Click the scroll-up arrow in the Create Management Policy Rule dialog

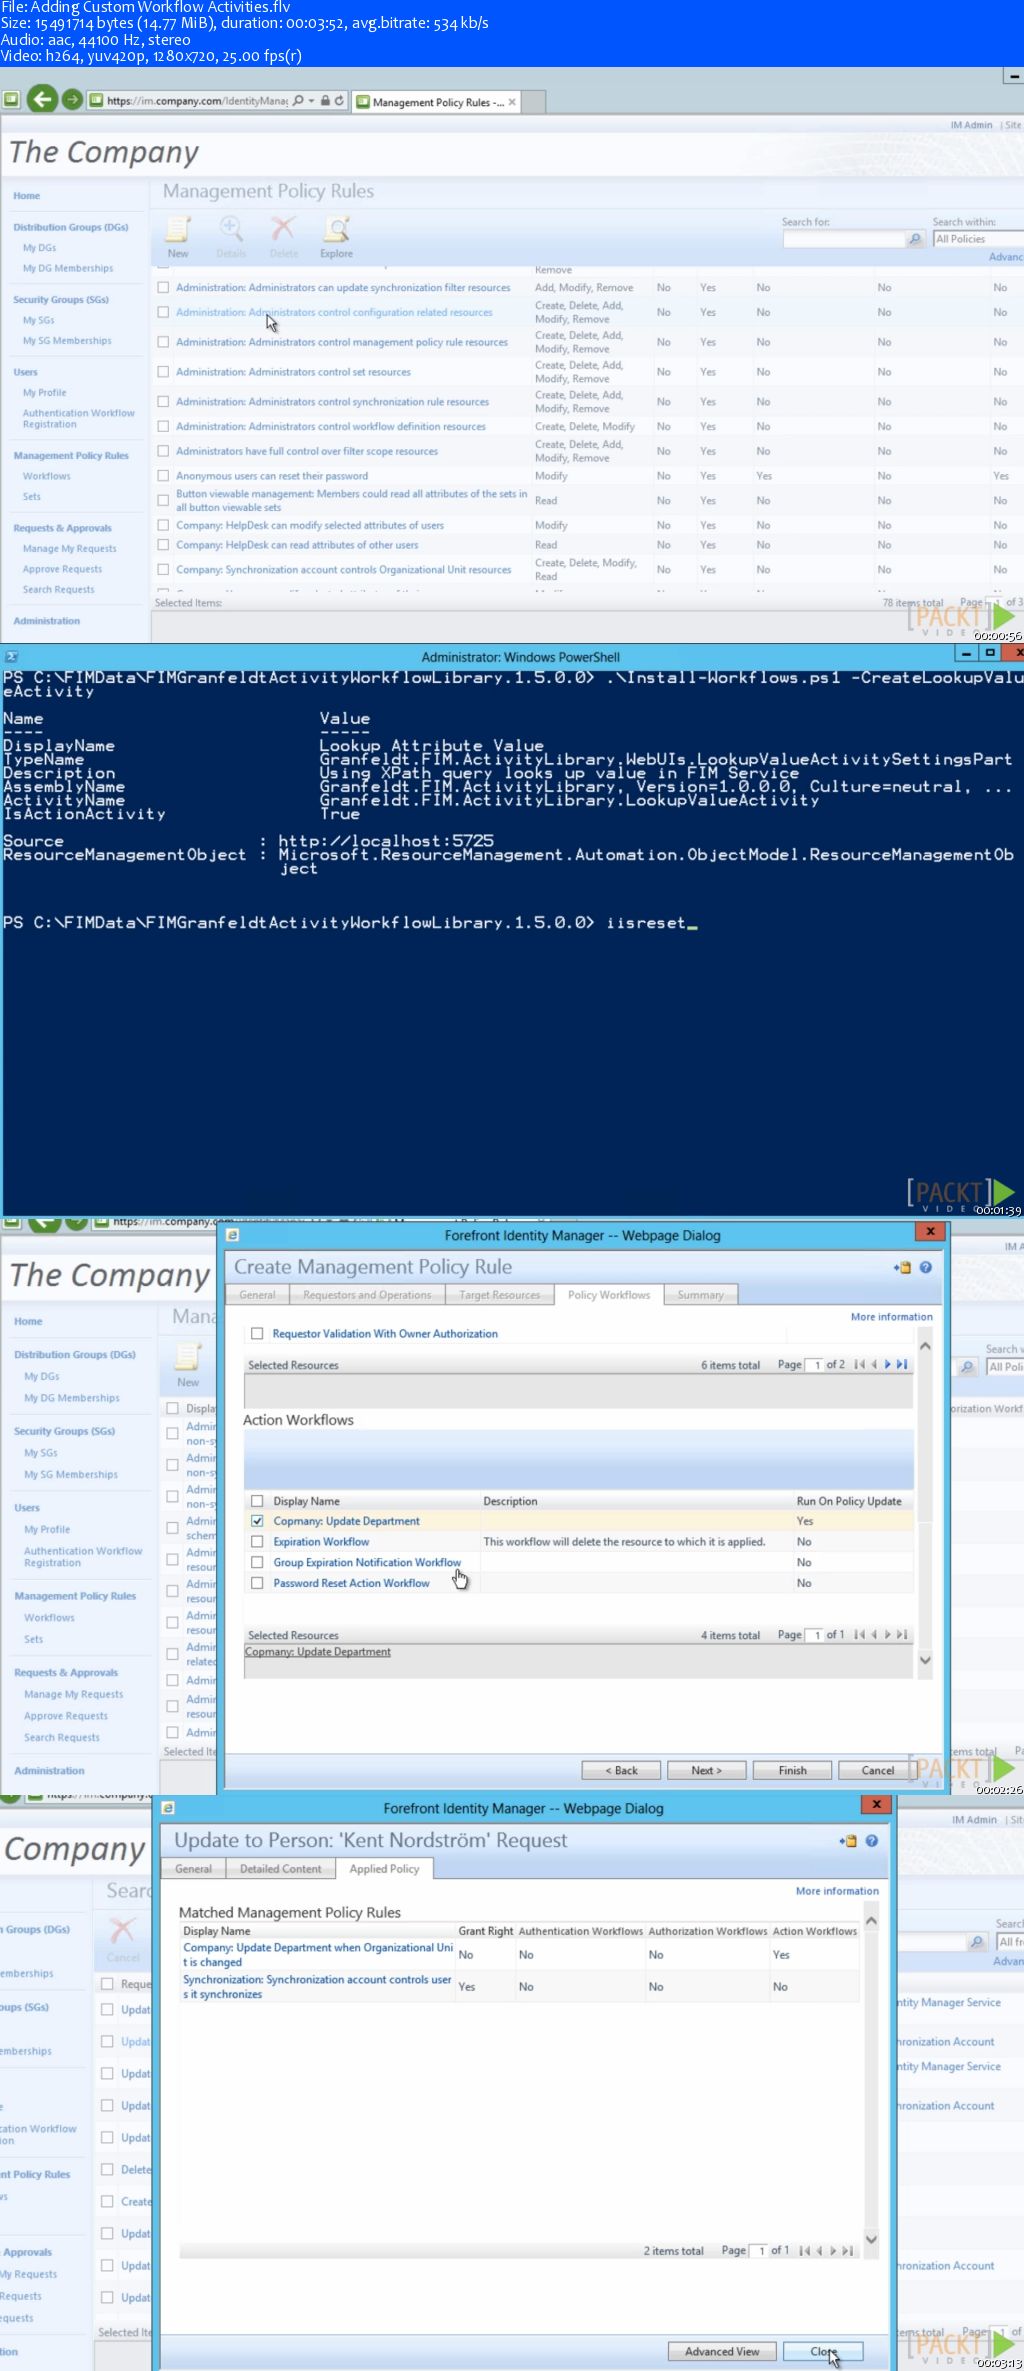pyautogui.click(x=925, y=1346)
